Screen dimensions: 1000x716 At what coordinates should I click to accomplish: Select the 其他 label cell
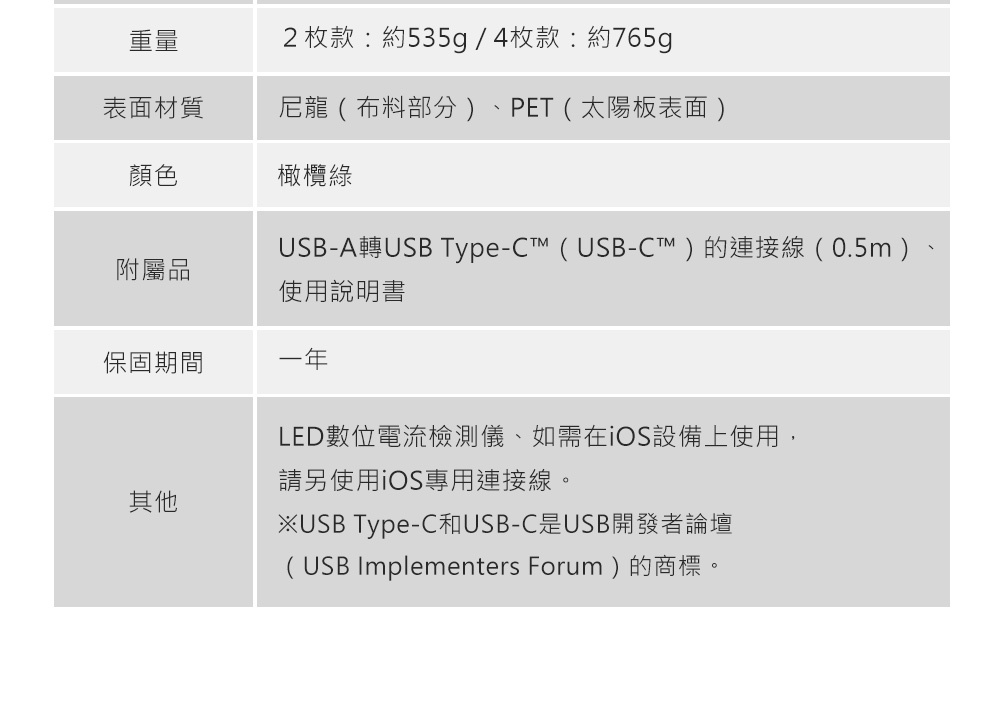(x=153, y=502)
